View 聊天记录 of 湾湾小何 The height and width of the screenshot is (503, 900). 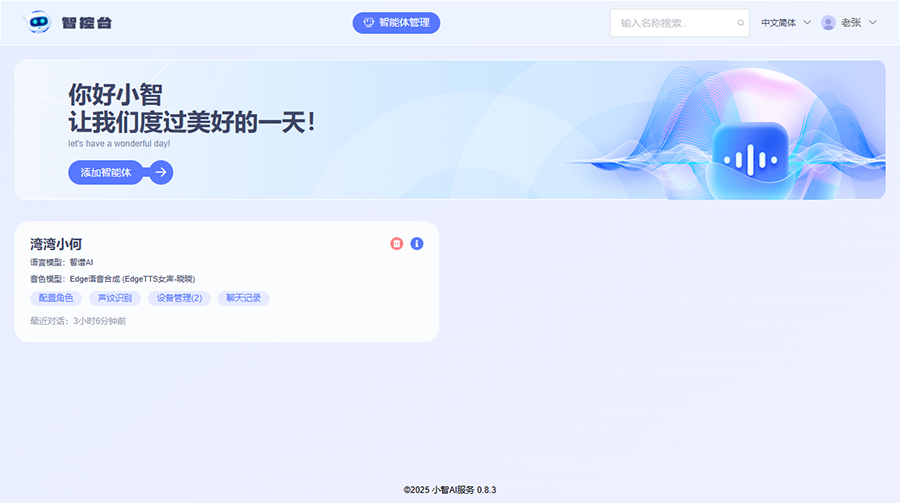point(244,298)
